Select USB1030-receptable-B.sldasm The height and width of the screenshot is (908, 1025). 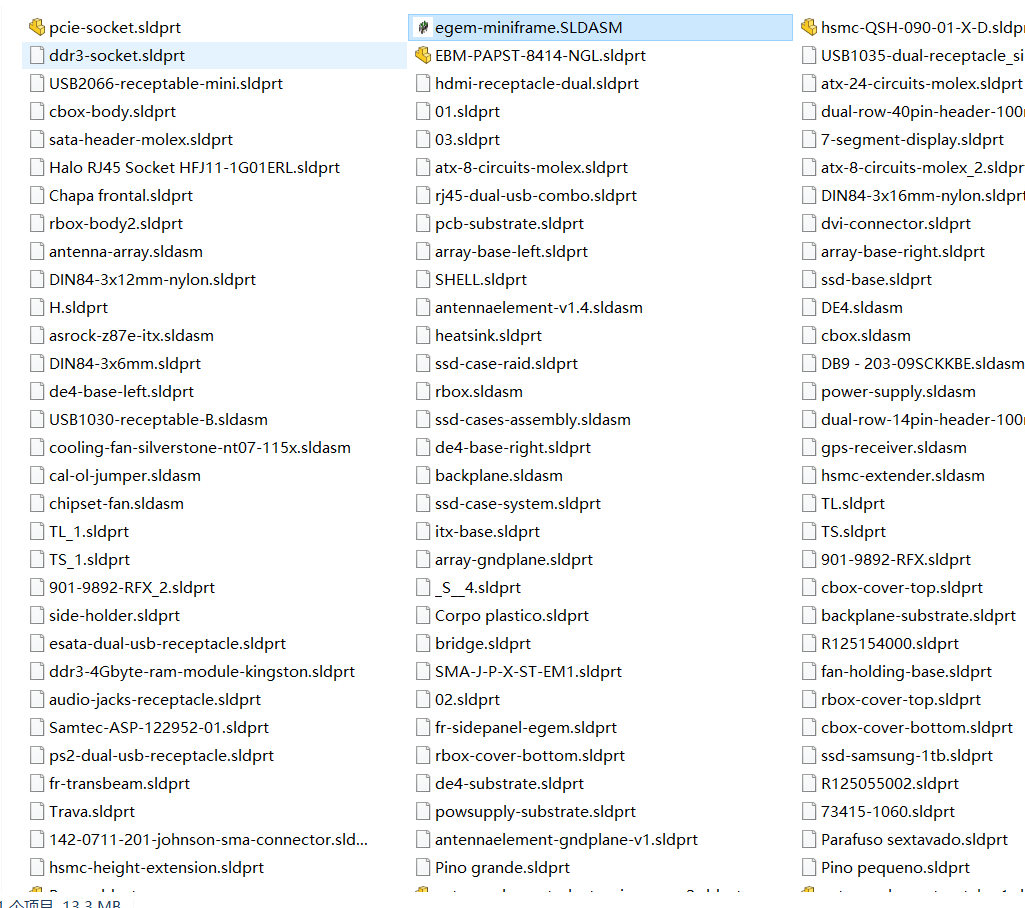click(x=158, y=420)
